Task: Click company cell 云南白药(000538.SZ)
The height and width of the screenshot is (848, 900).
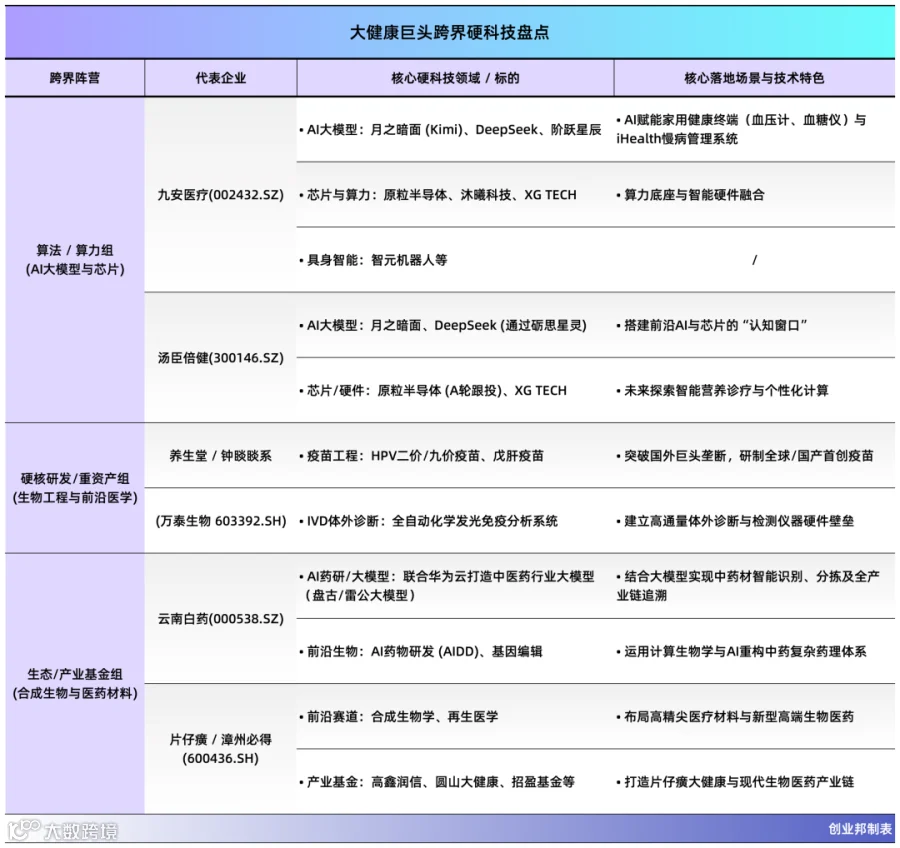Action: point(220,619)
